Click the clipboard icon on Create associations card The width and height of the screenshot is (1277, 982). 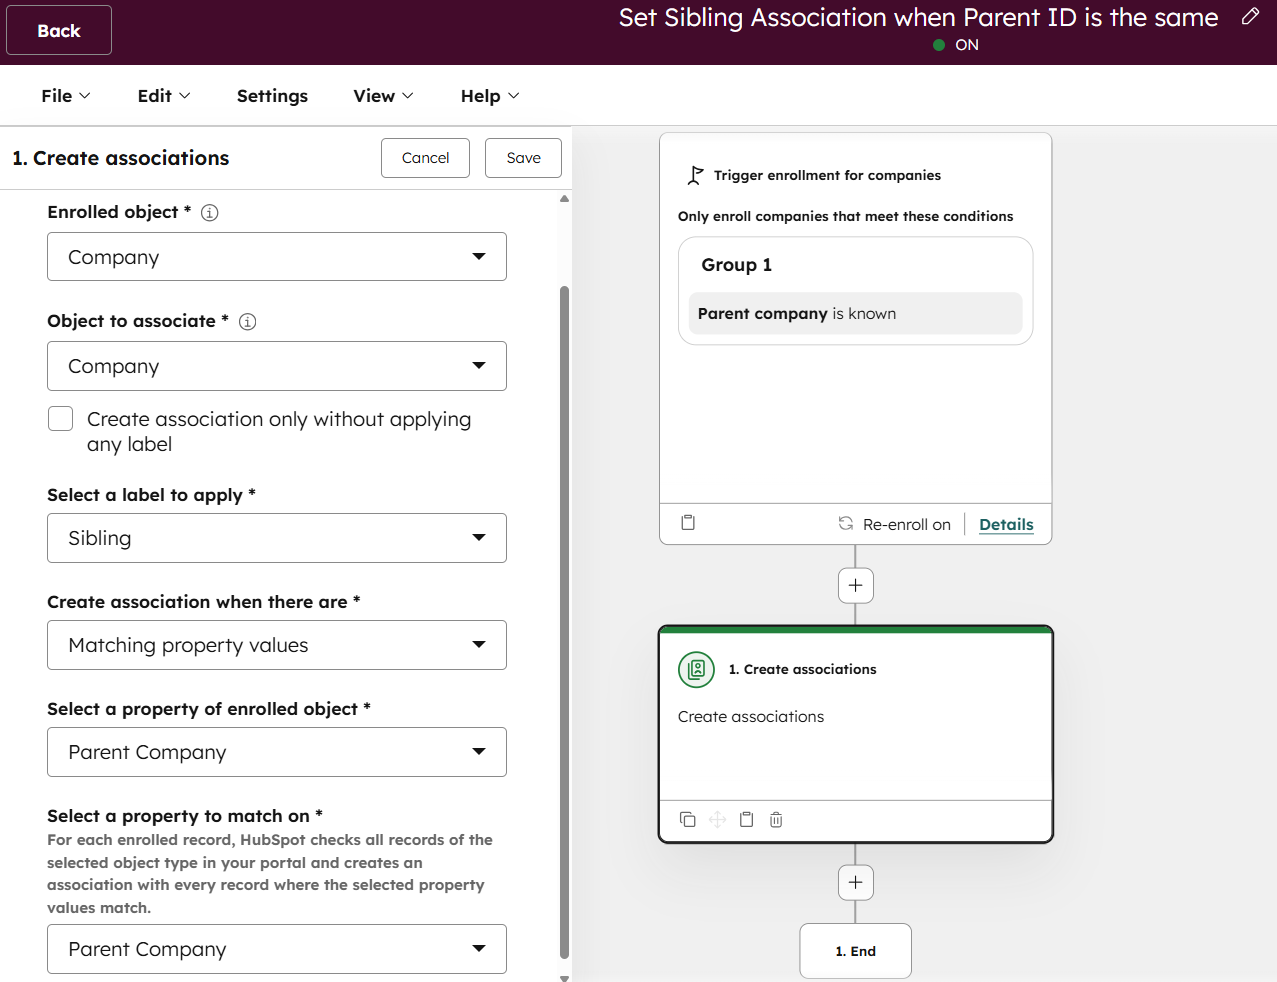(x=746, y=820)
